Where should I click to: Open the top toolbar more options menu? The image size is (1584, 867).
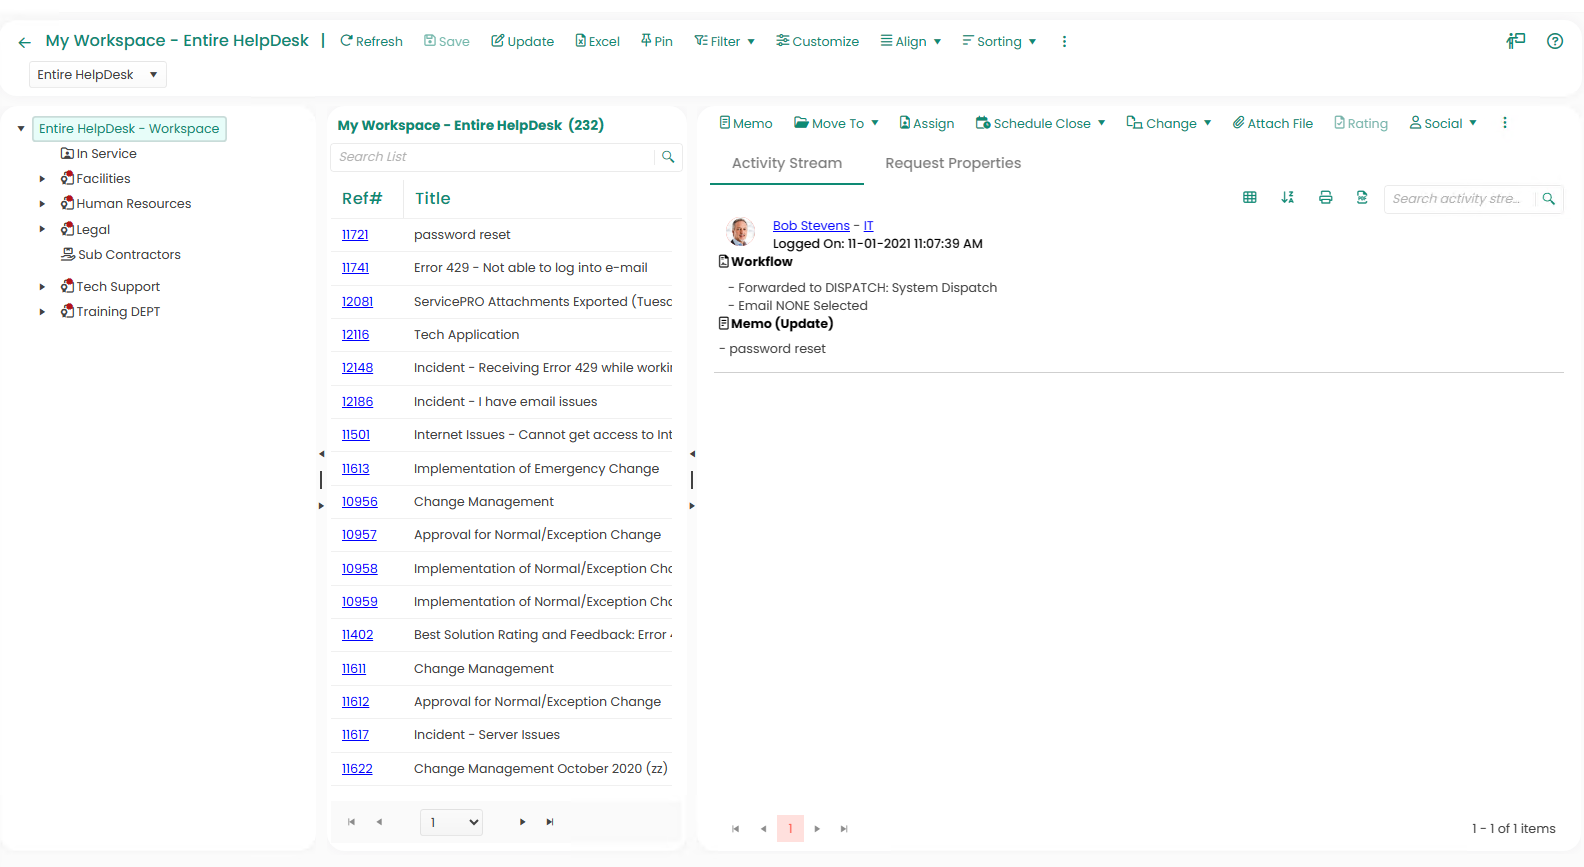tap(1064, 42)
